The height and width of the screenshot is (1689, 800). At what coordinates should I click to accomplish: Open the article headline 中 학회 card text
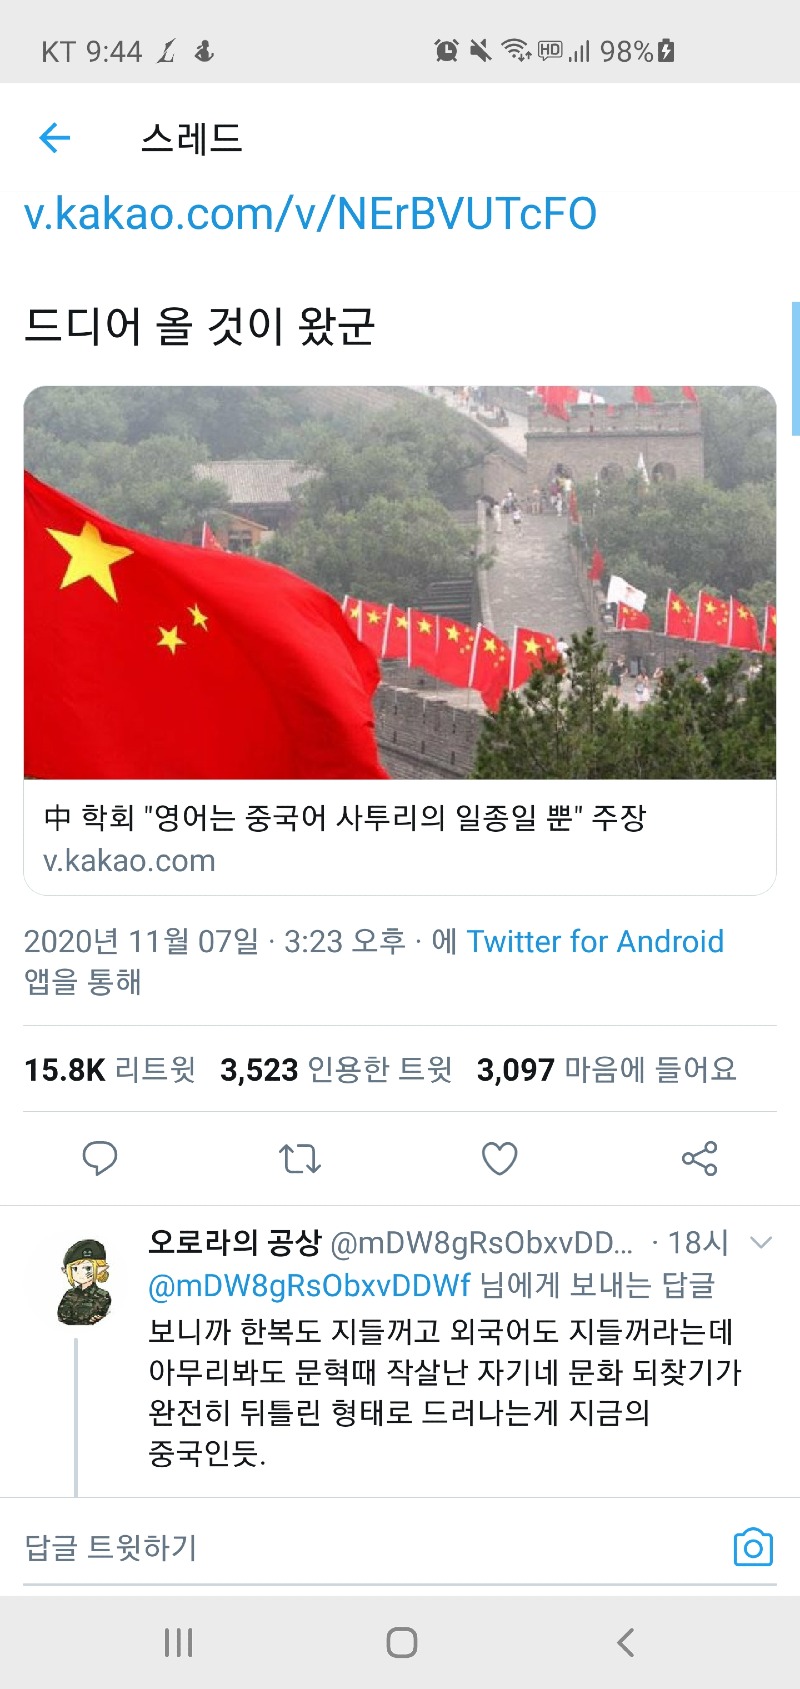[x=345, y=818]
